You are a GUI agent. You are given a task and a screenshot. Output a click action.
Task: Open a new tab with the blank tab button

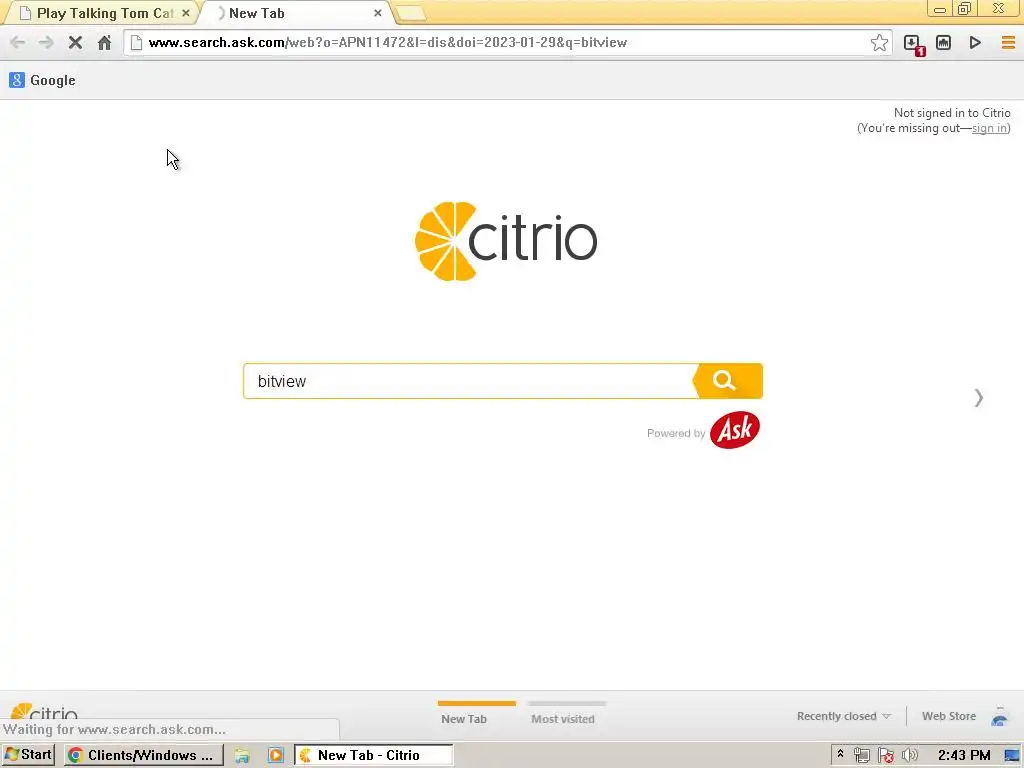coord(410,13)
